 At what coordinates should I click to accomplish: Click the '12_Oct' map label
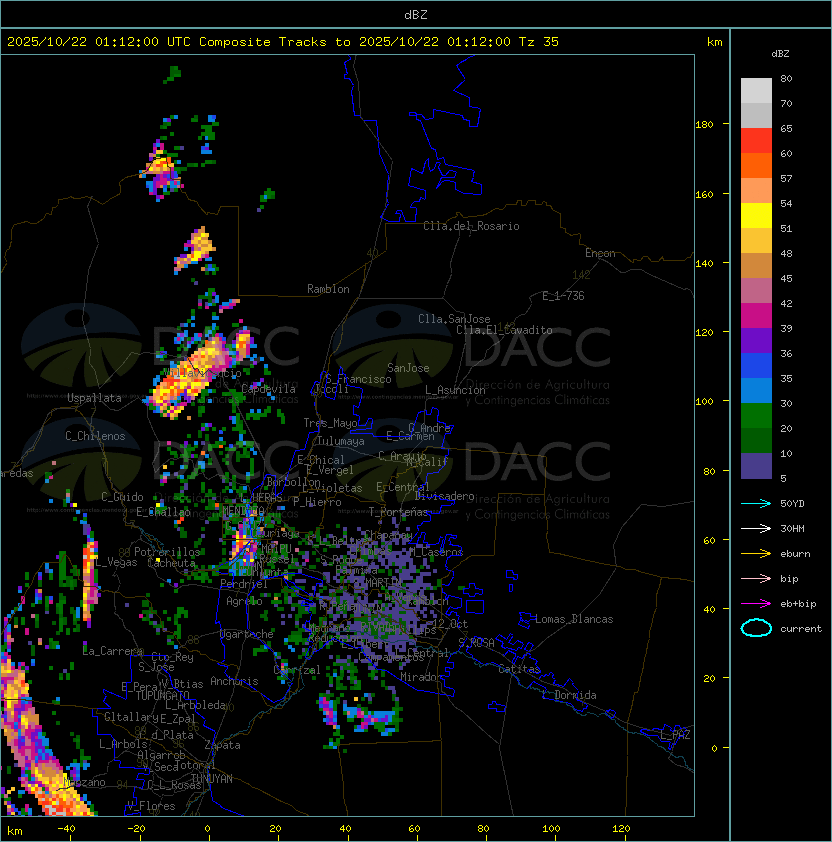(x=450, y=624)
